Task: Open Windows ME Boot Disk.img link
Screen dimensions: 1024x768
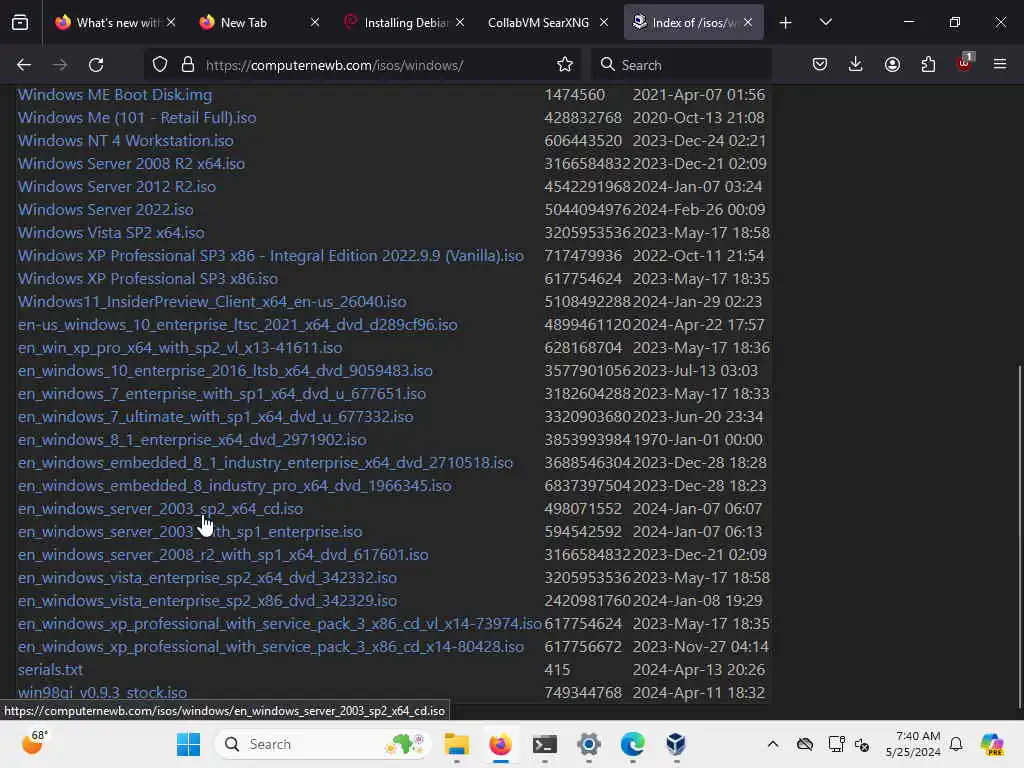Action: tap(115, 95)
